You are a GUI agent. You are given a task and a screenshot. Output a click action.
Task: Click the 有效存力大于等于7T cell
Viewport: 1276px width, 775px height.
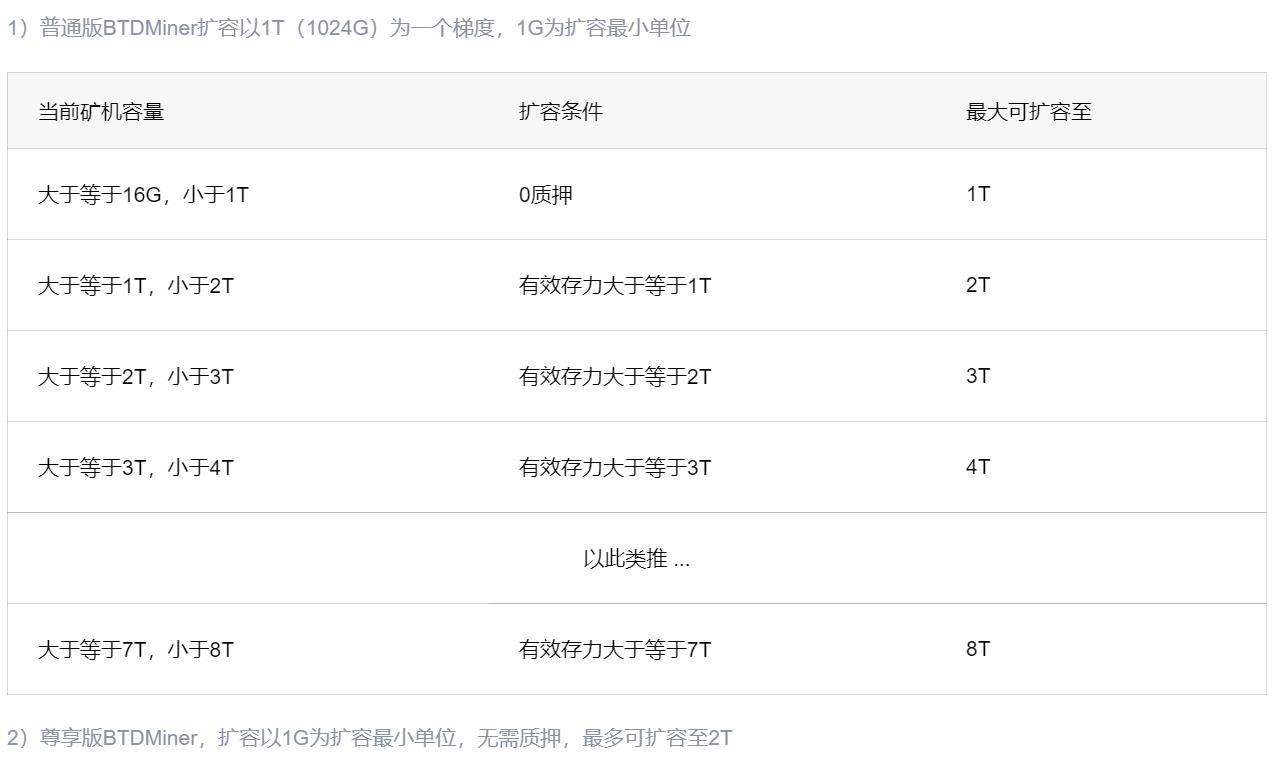coord(615,650)
